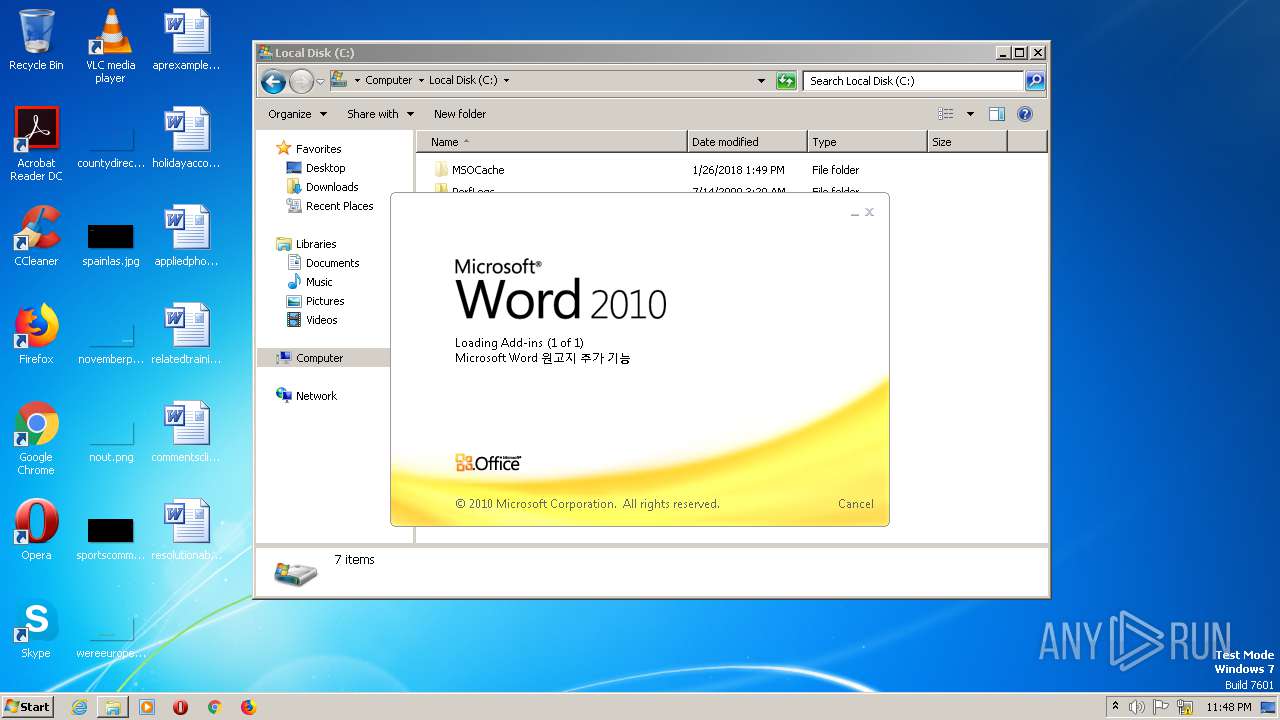Sort by the Size column header

coord(967,142)
